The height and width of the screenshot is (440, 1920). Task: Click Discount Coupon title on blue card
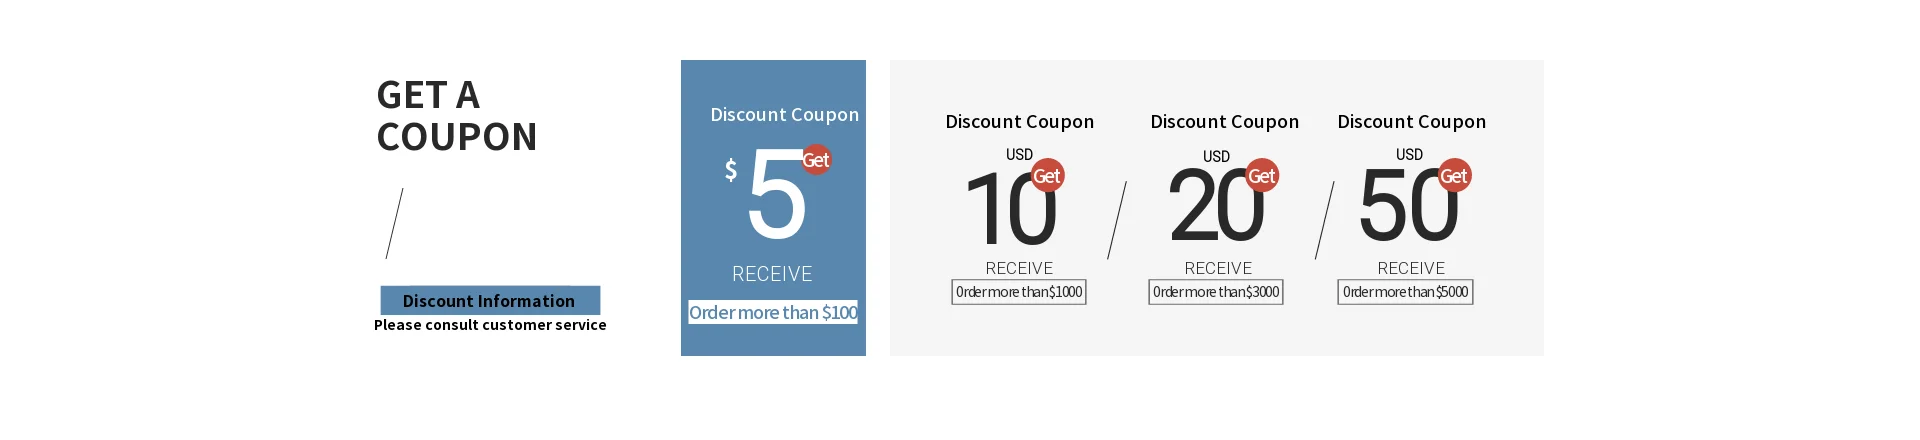coord(784,115)
